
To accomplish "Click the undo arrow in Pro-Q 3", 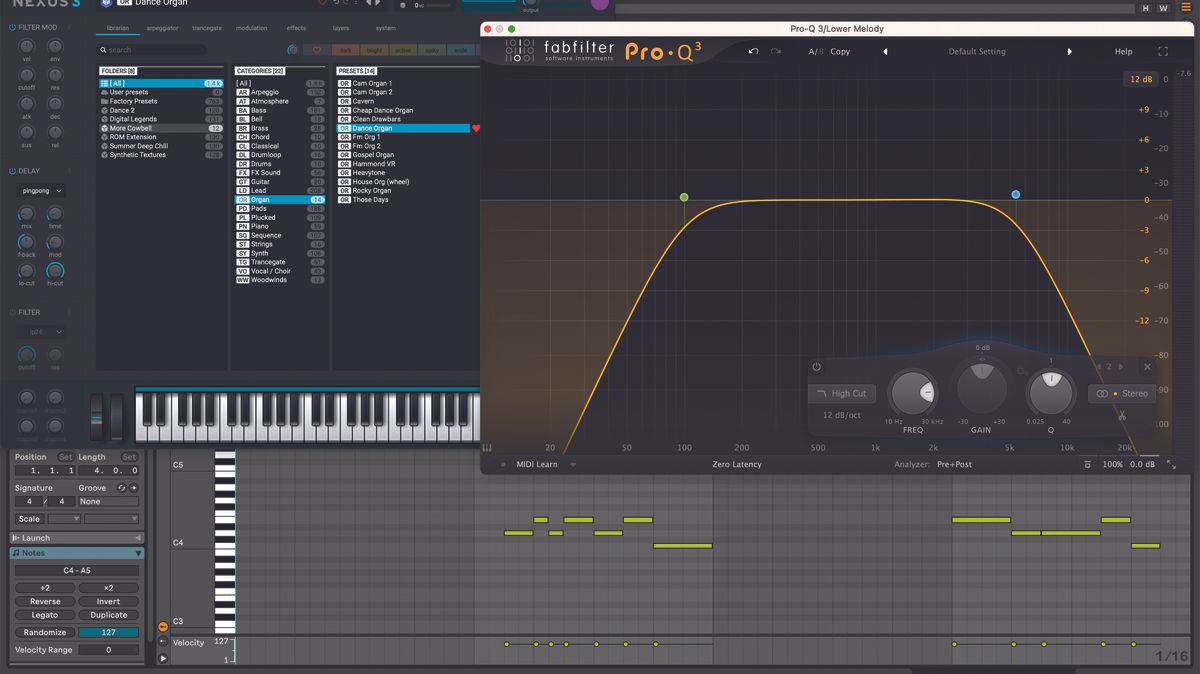I will [752, 51].
